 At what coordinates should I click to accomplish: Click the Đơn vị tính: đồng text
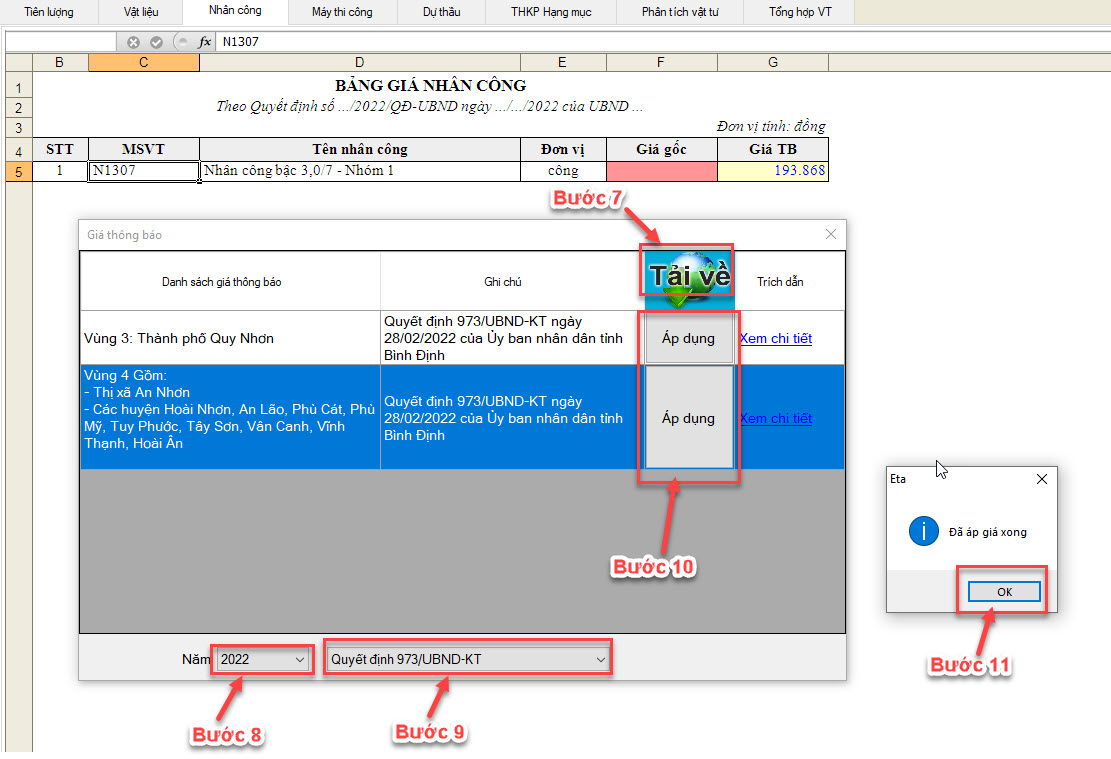[771, 126]
